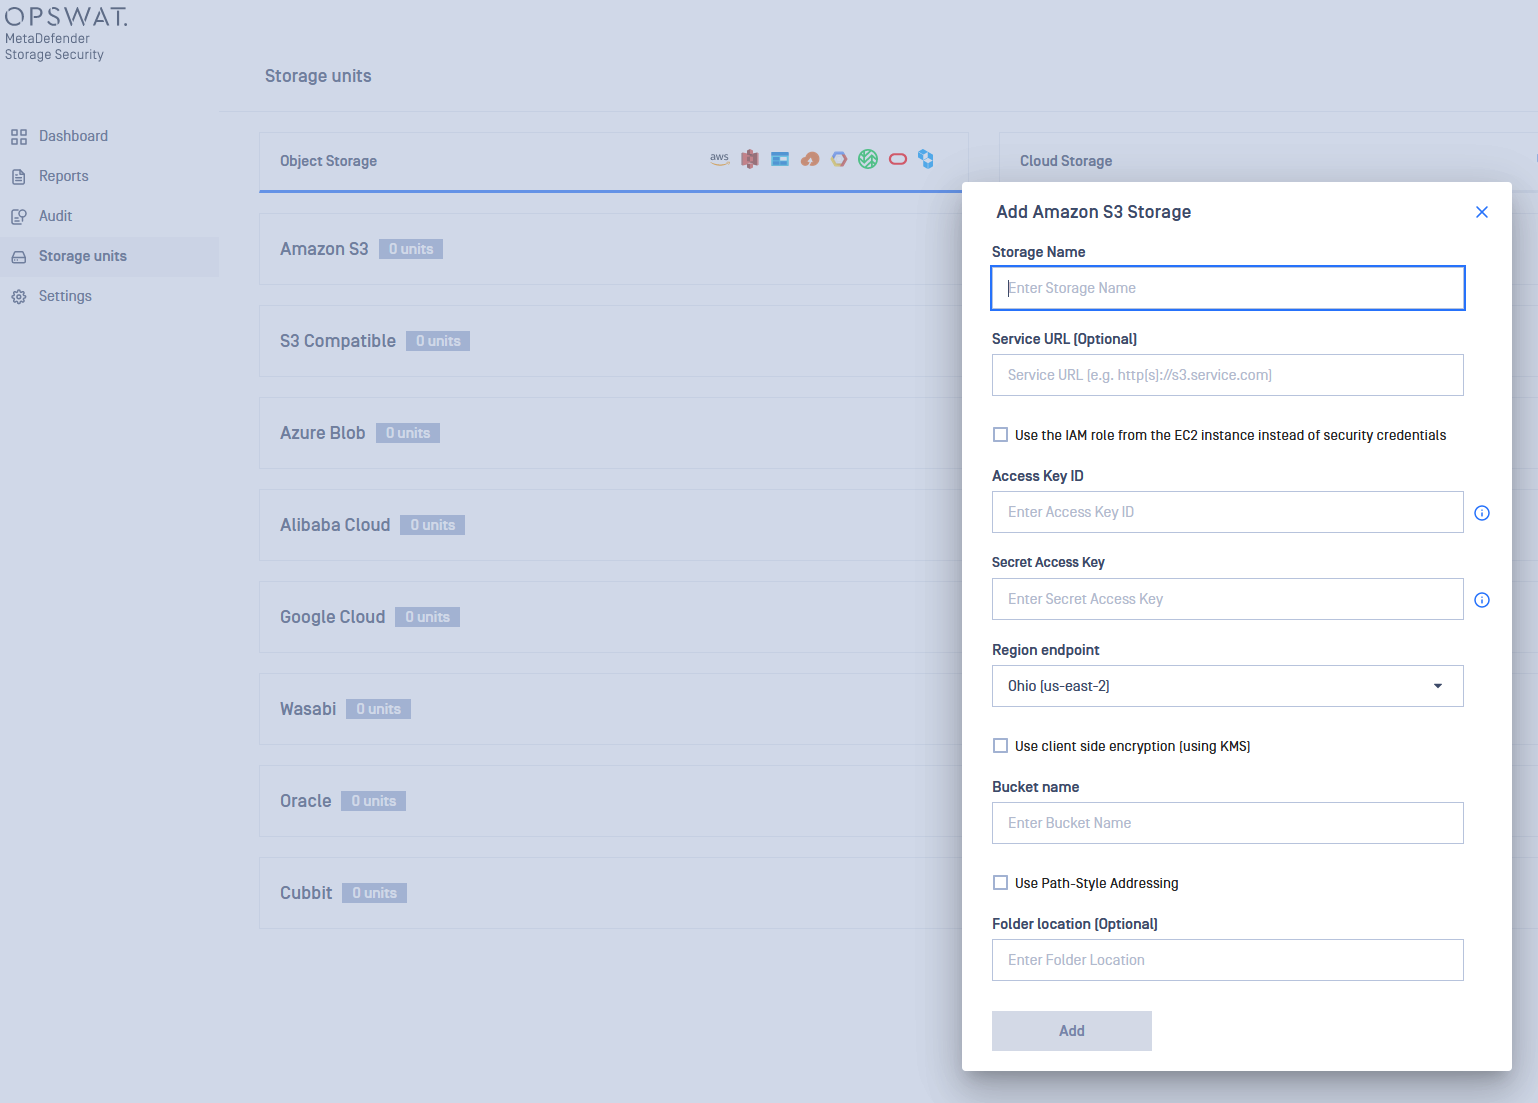Enable client side encryption using KMS
This screenshot has width=1538, height=1103.
pos(1000,745)
